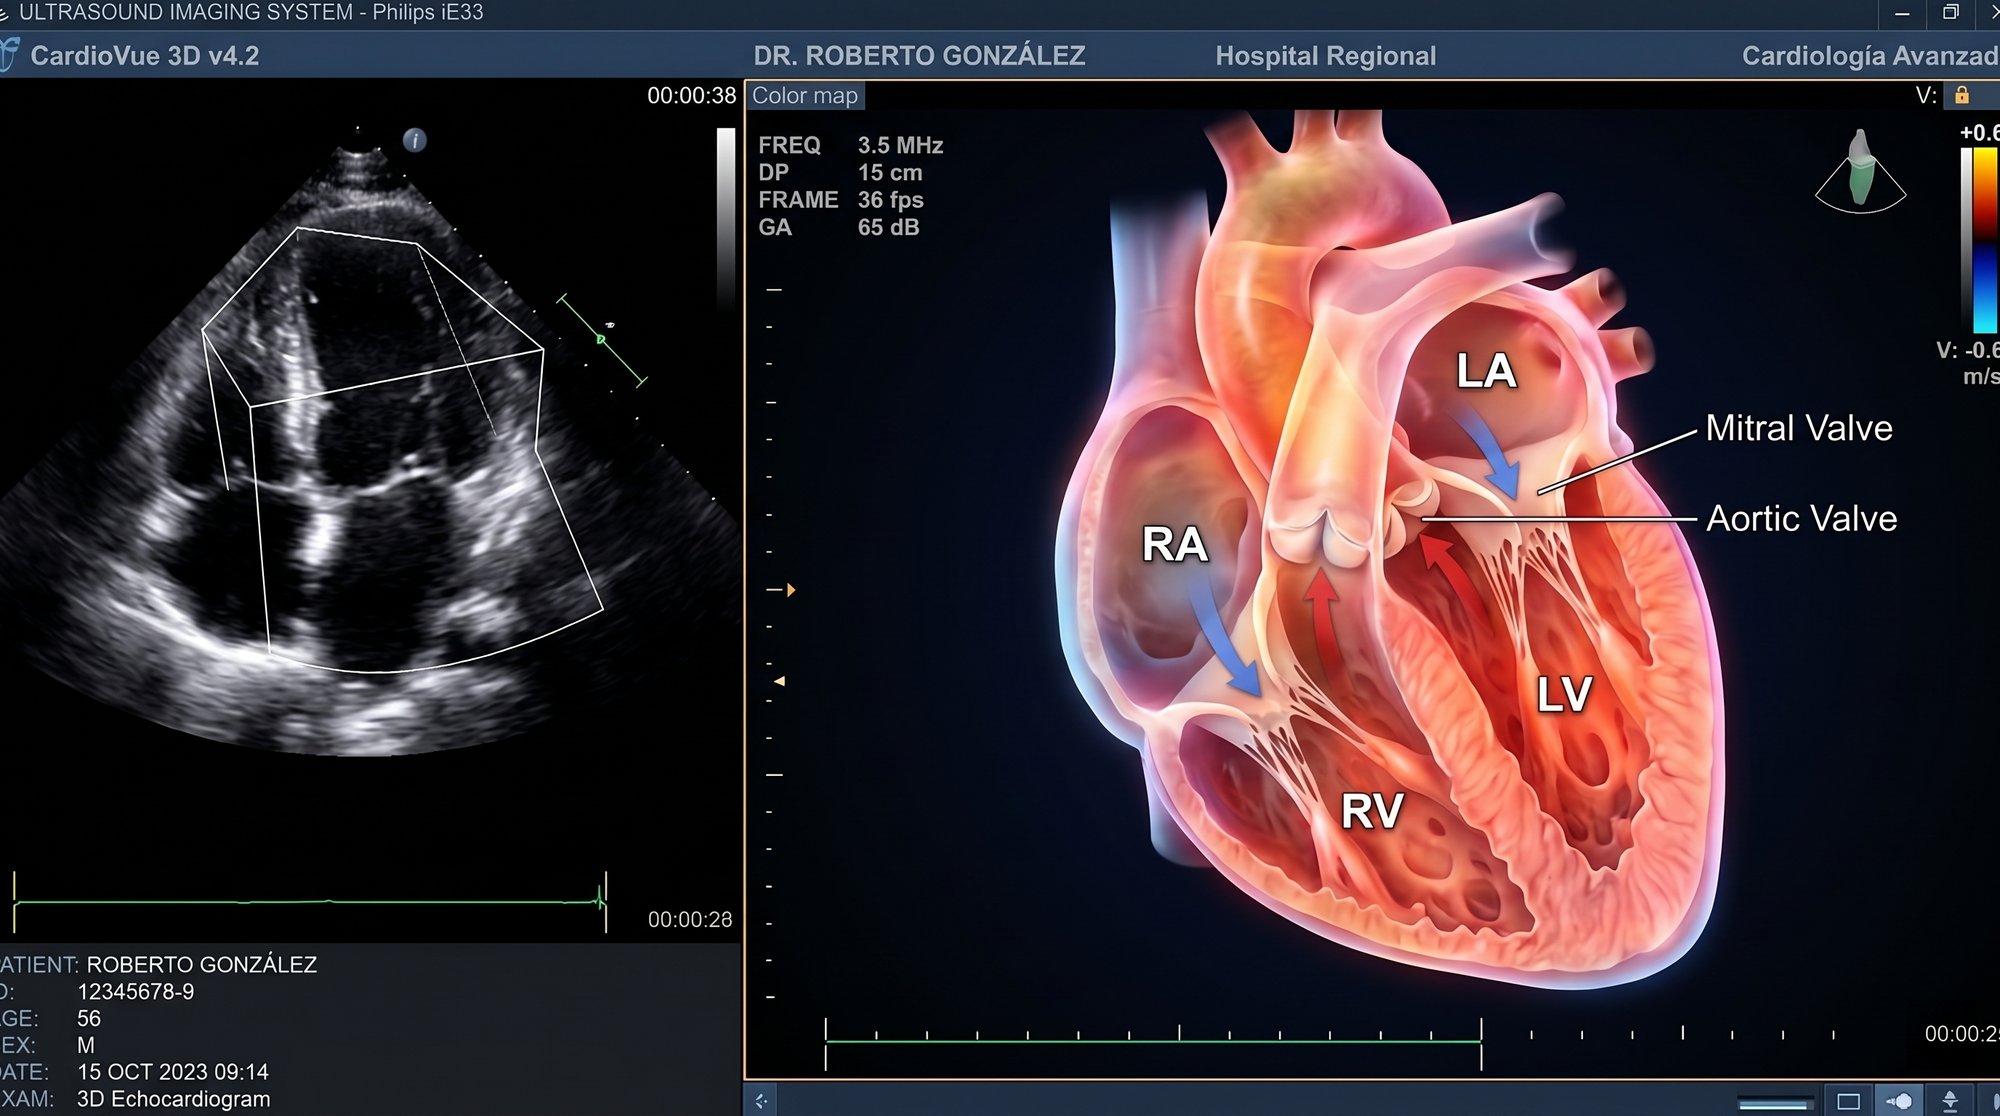Click the Hospital Regional header text
2000x1116 pixels.
coord(1325,56)
